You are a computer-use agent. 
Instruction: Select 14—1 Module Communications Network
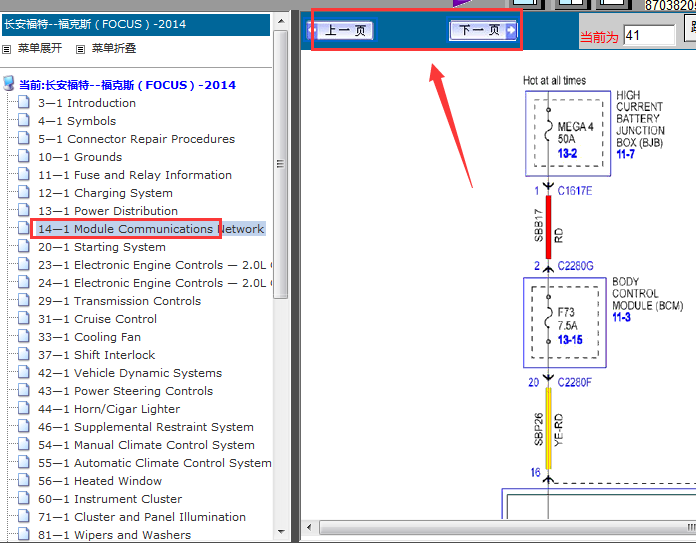tap(151, 229)
